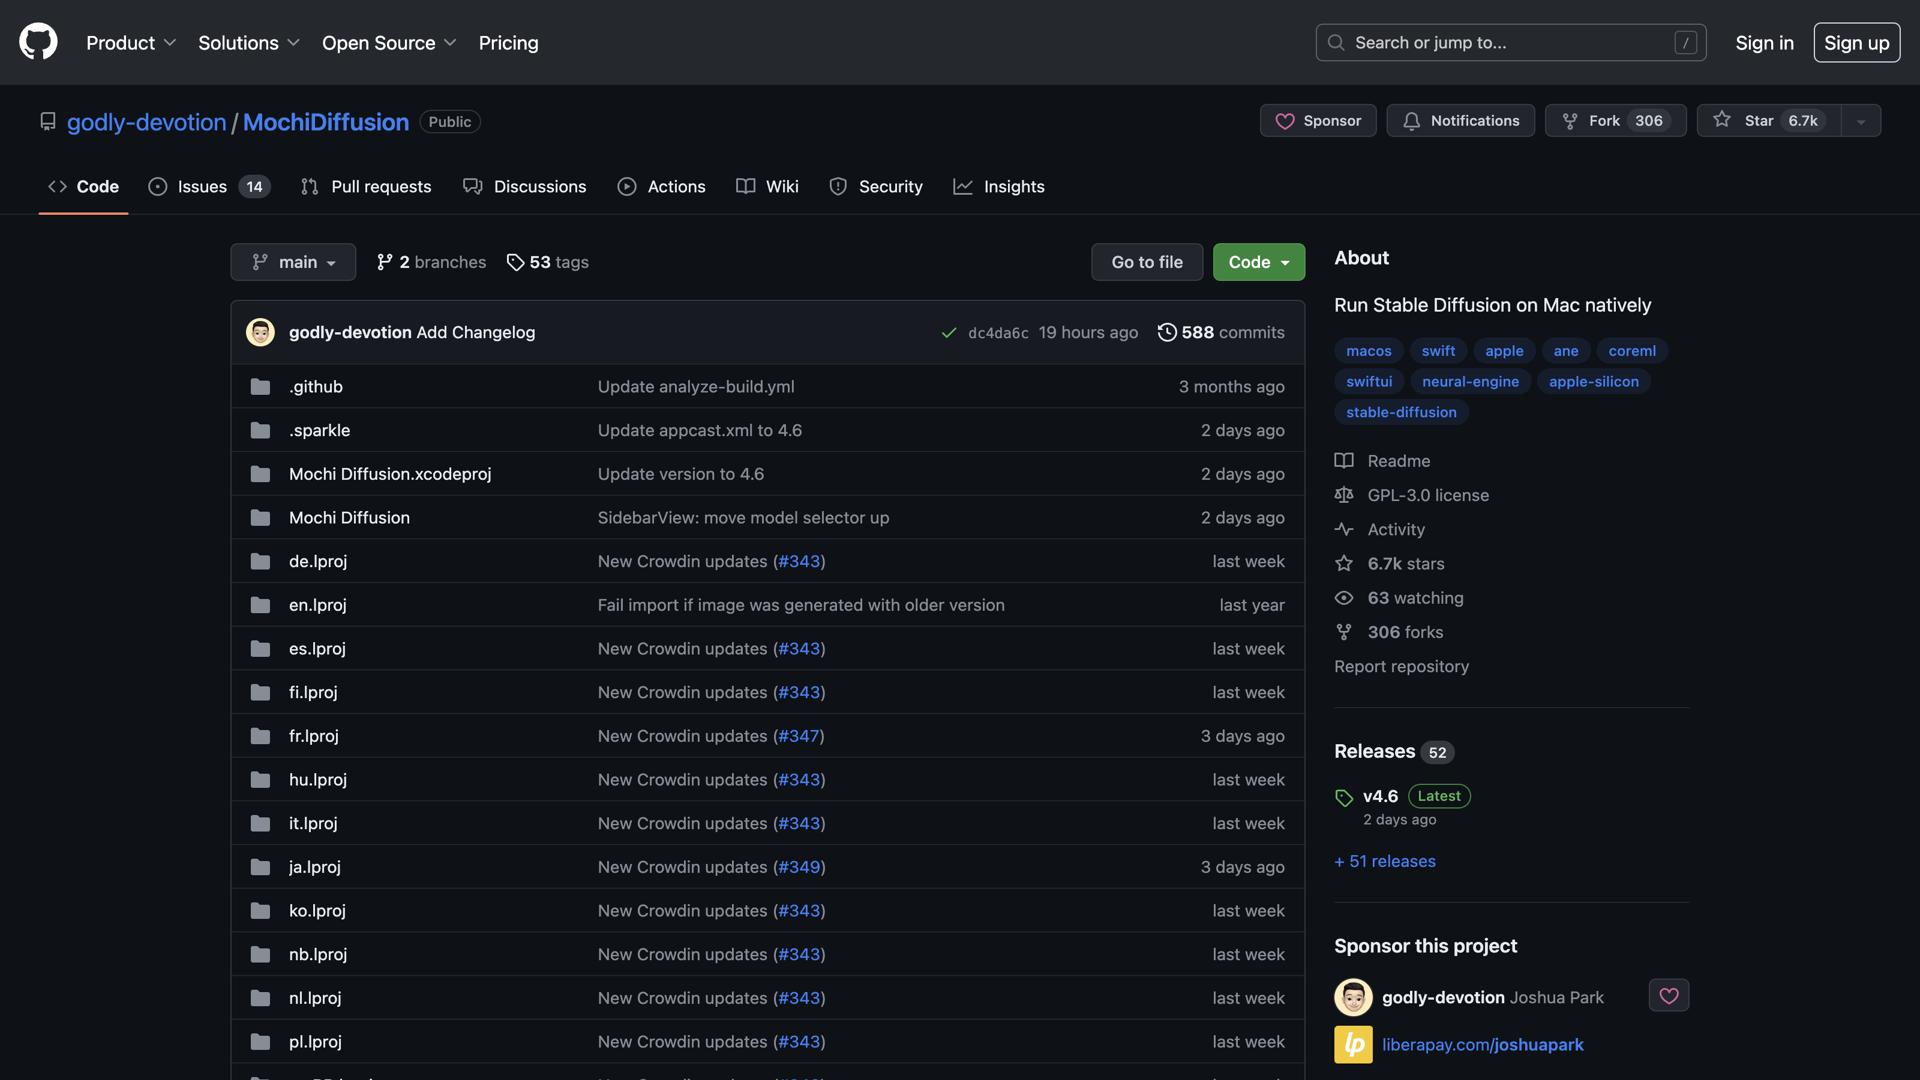The image size is (1920, 1080).
Task: Click godly-devotion's commit author avatar
Action: coord(260,332)
